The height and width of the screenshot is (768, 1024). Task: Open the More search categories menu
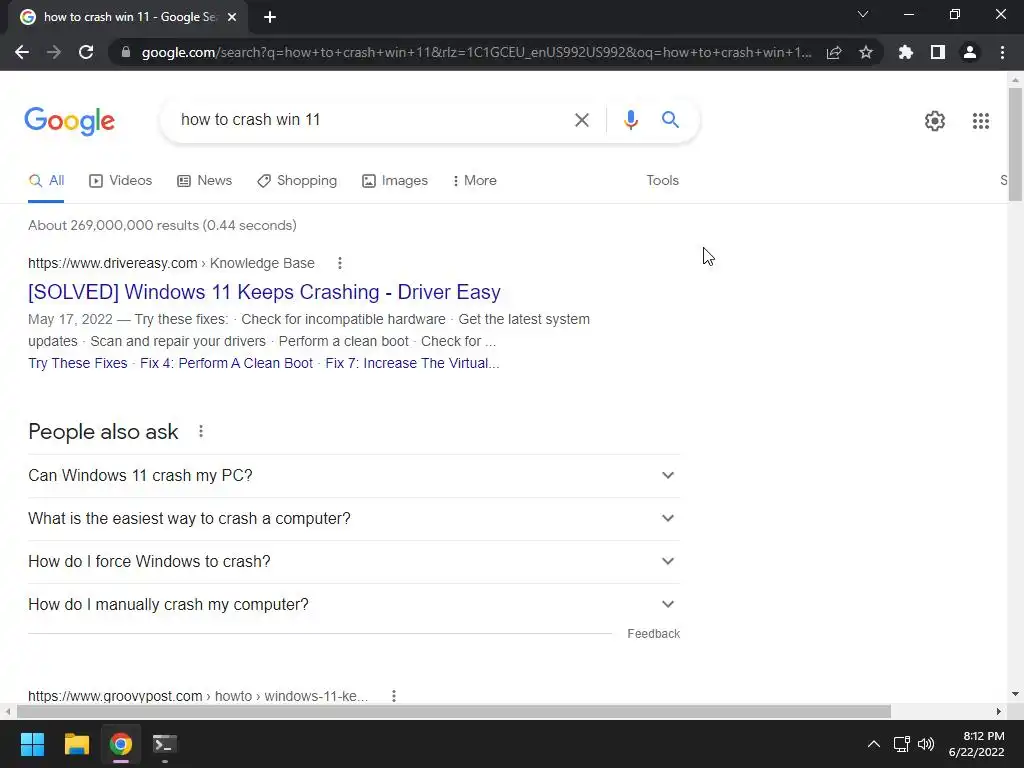[475, 180]
